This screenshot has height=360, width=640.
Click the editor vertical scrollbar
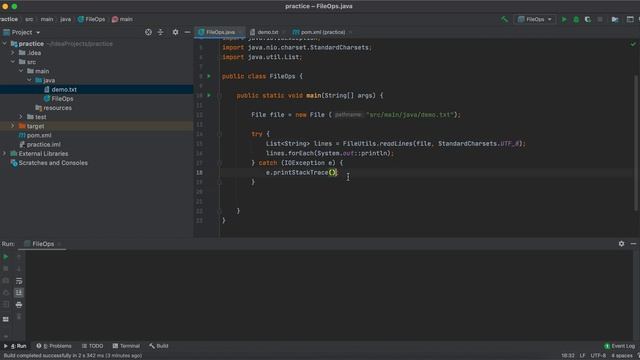[636, 143]
